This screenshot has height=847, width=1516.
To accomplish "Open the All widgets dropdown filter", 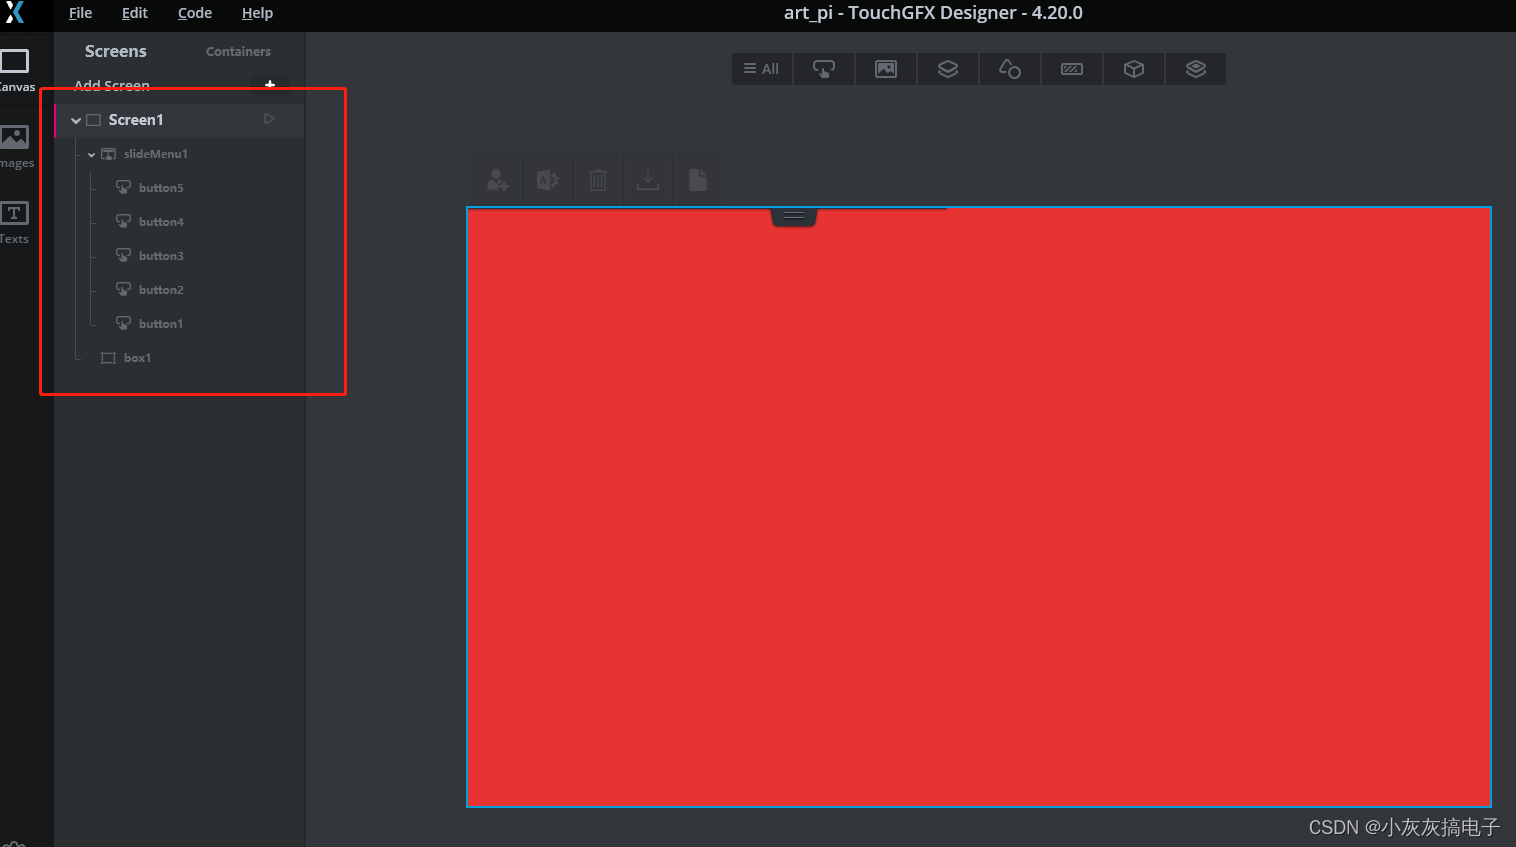I will point(761,68).
